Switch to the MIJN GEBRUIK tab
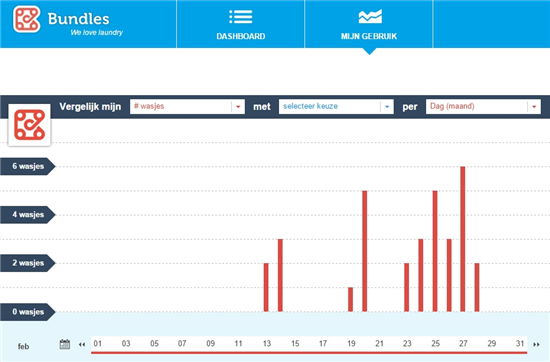Viewport: 550px width, 362px height. [x=369, y=24]
